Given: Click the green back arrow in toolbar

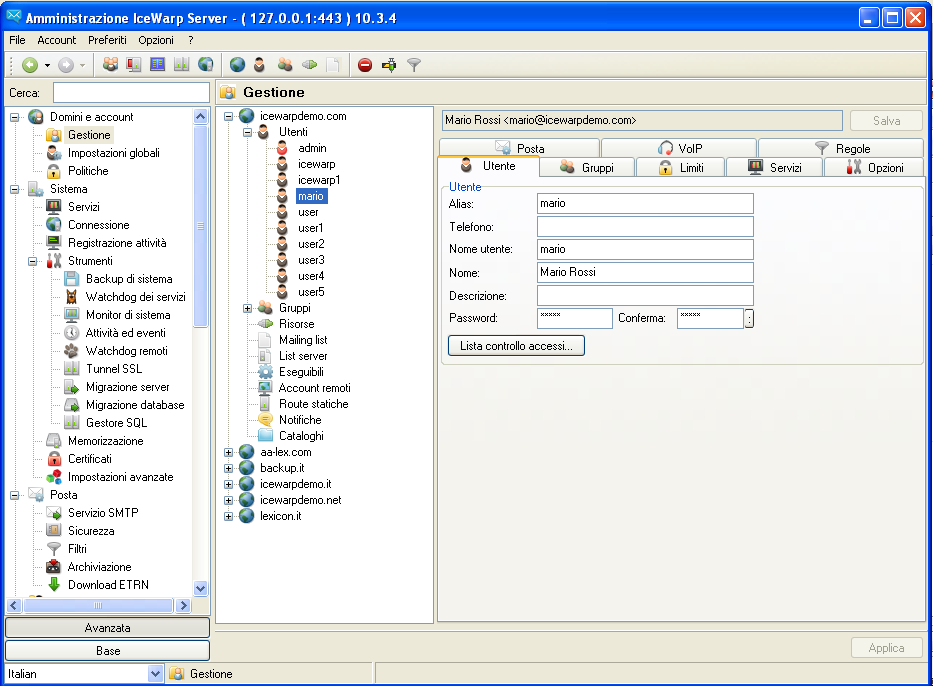Looking at the screenshot, I should (x=30, y=65).
